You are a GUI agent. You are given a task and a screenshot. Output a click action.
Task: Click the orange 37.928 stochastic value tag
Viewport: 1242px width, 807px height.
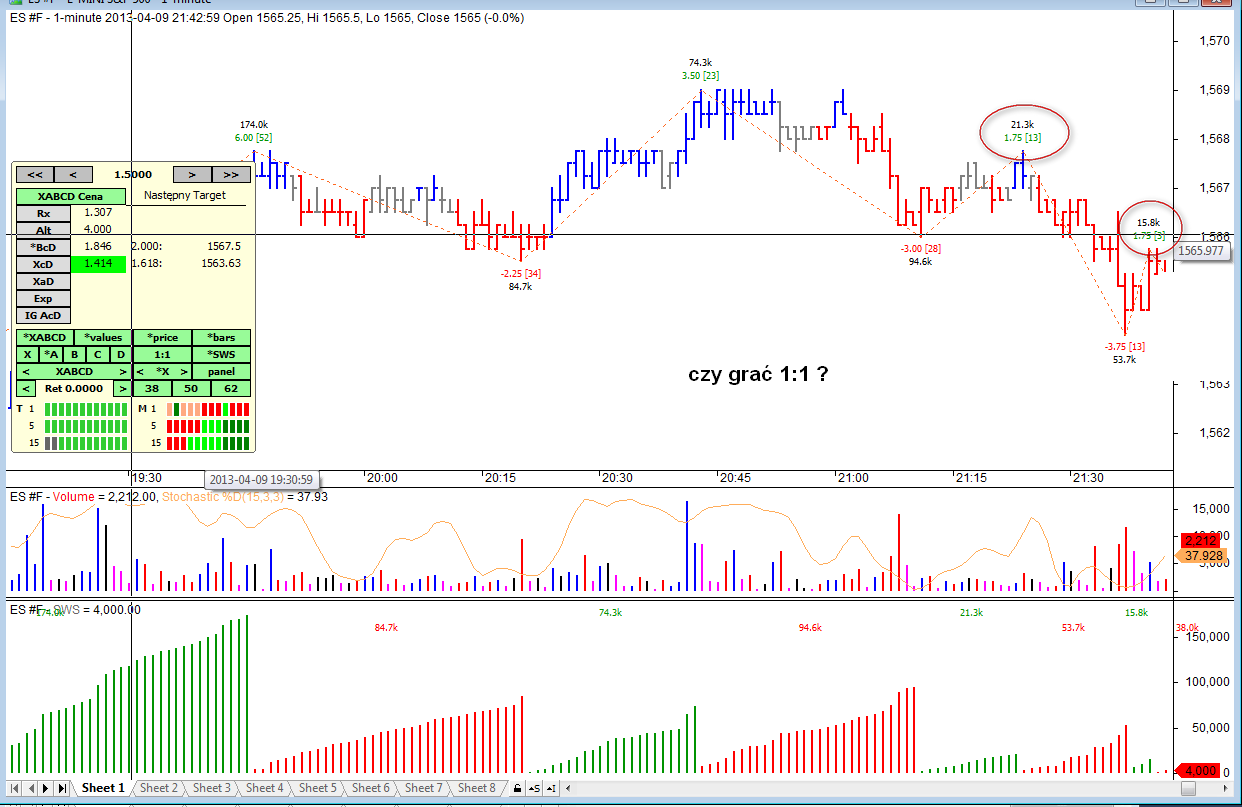(x=1203, y=555)
